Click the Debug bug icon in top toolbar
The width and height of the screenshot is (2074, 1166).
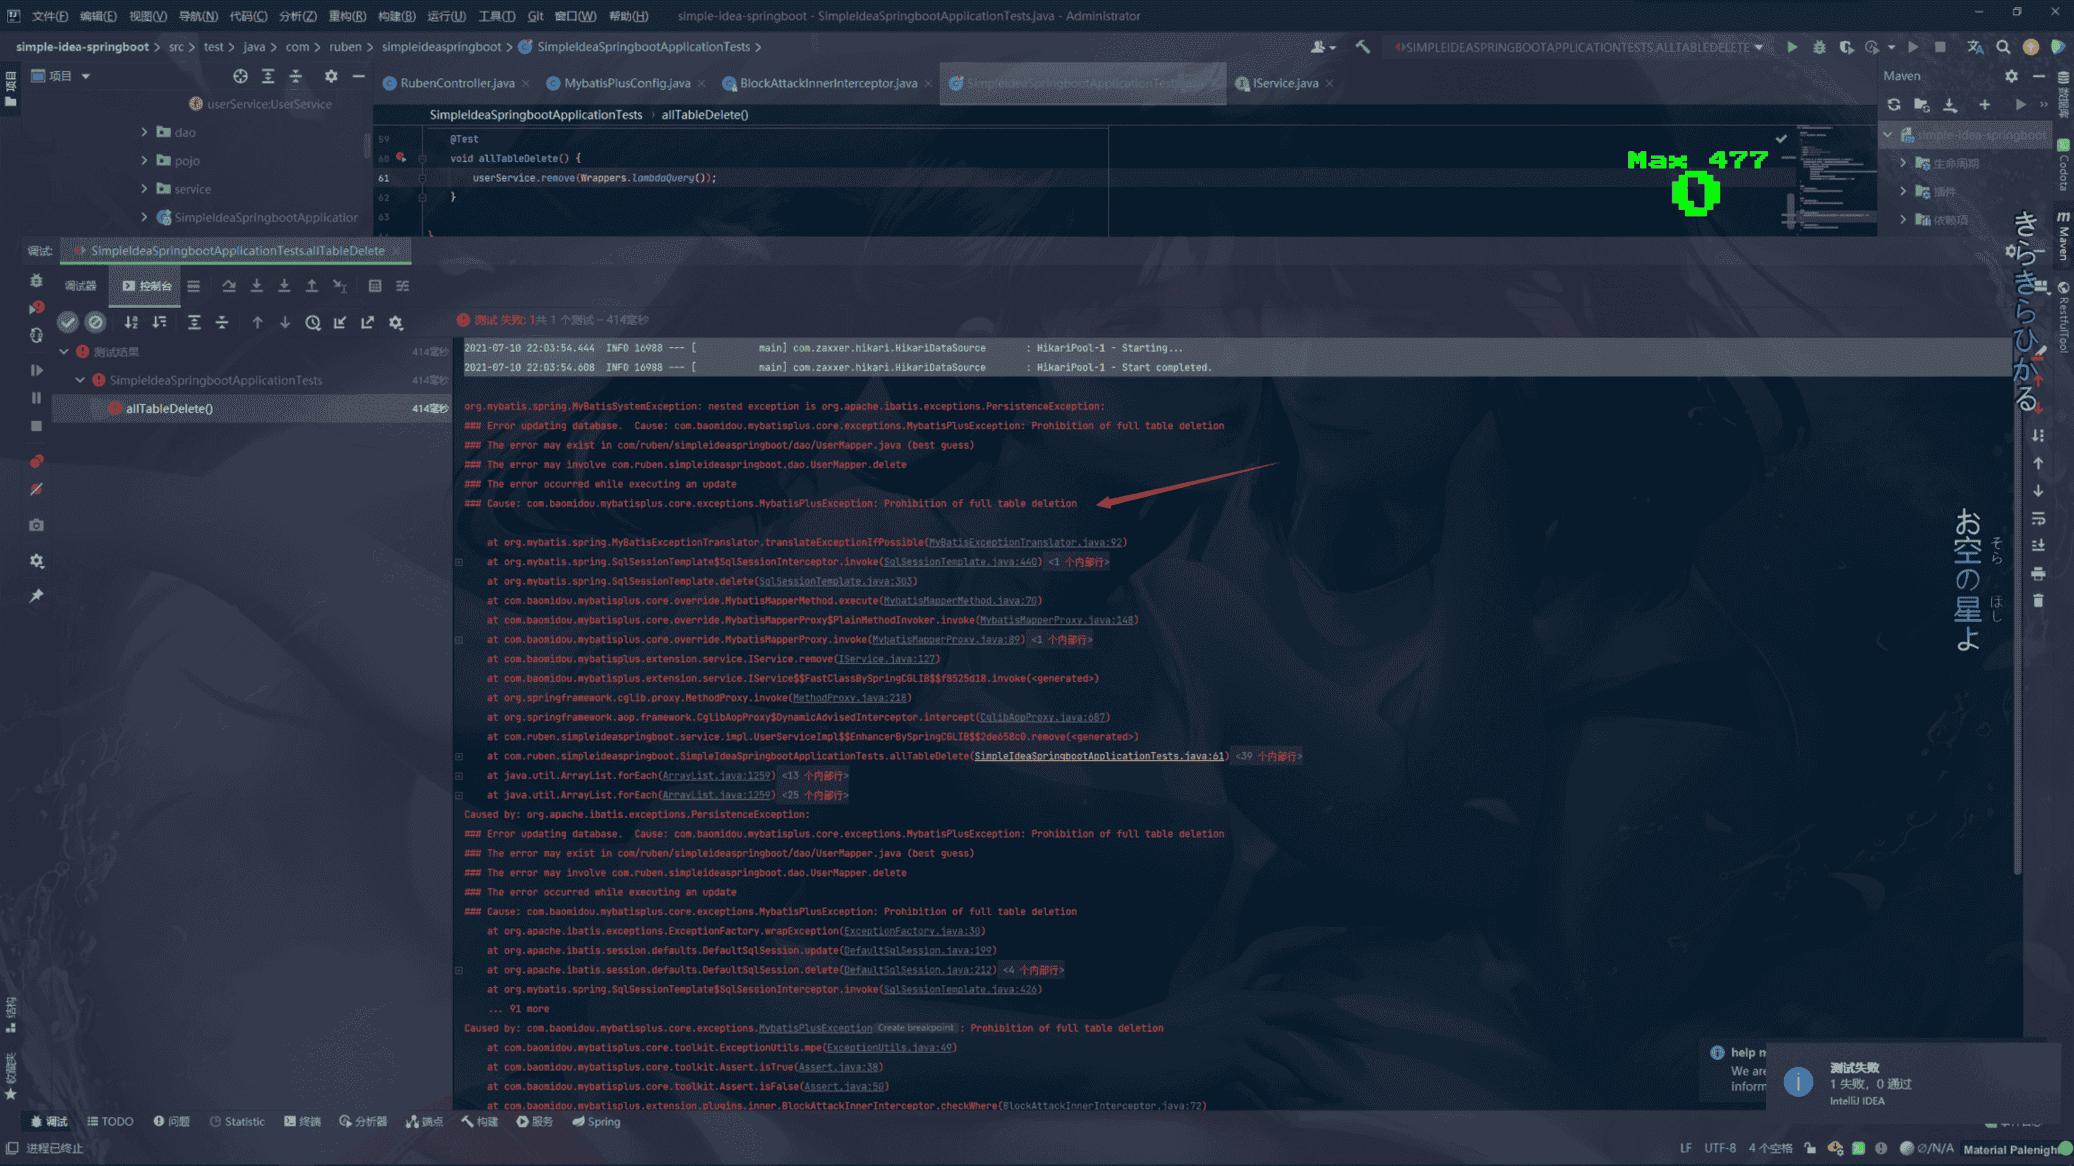click(1819, 47)
